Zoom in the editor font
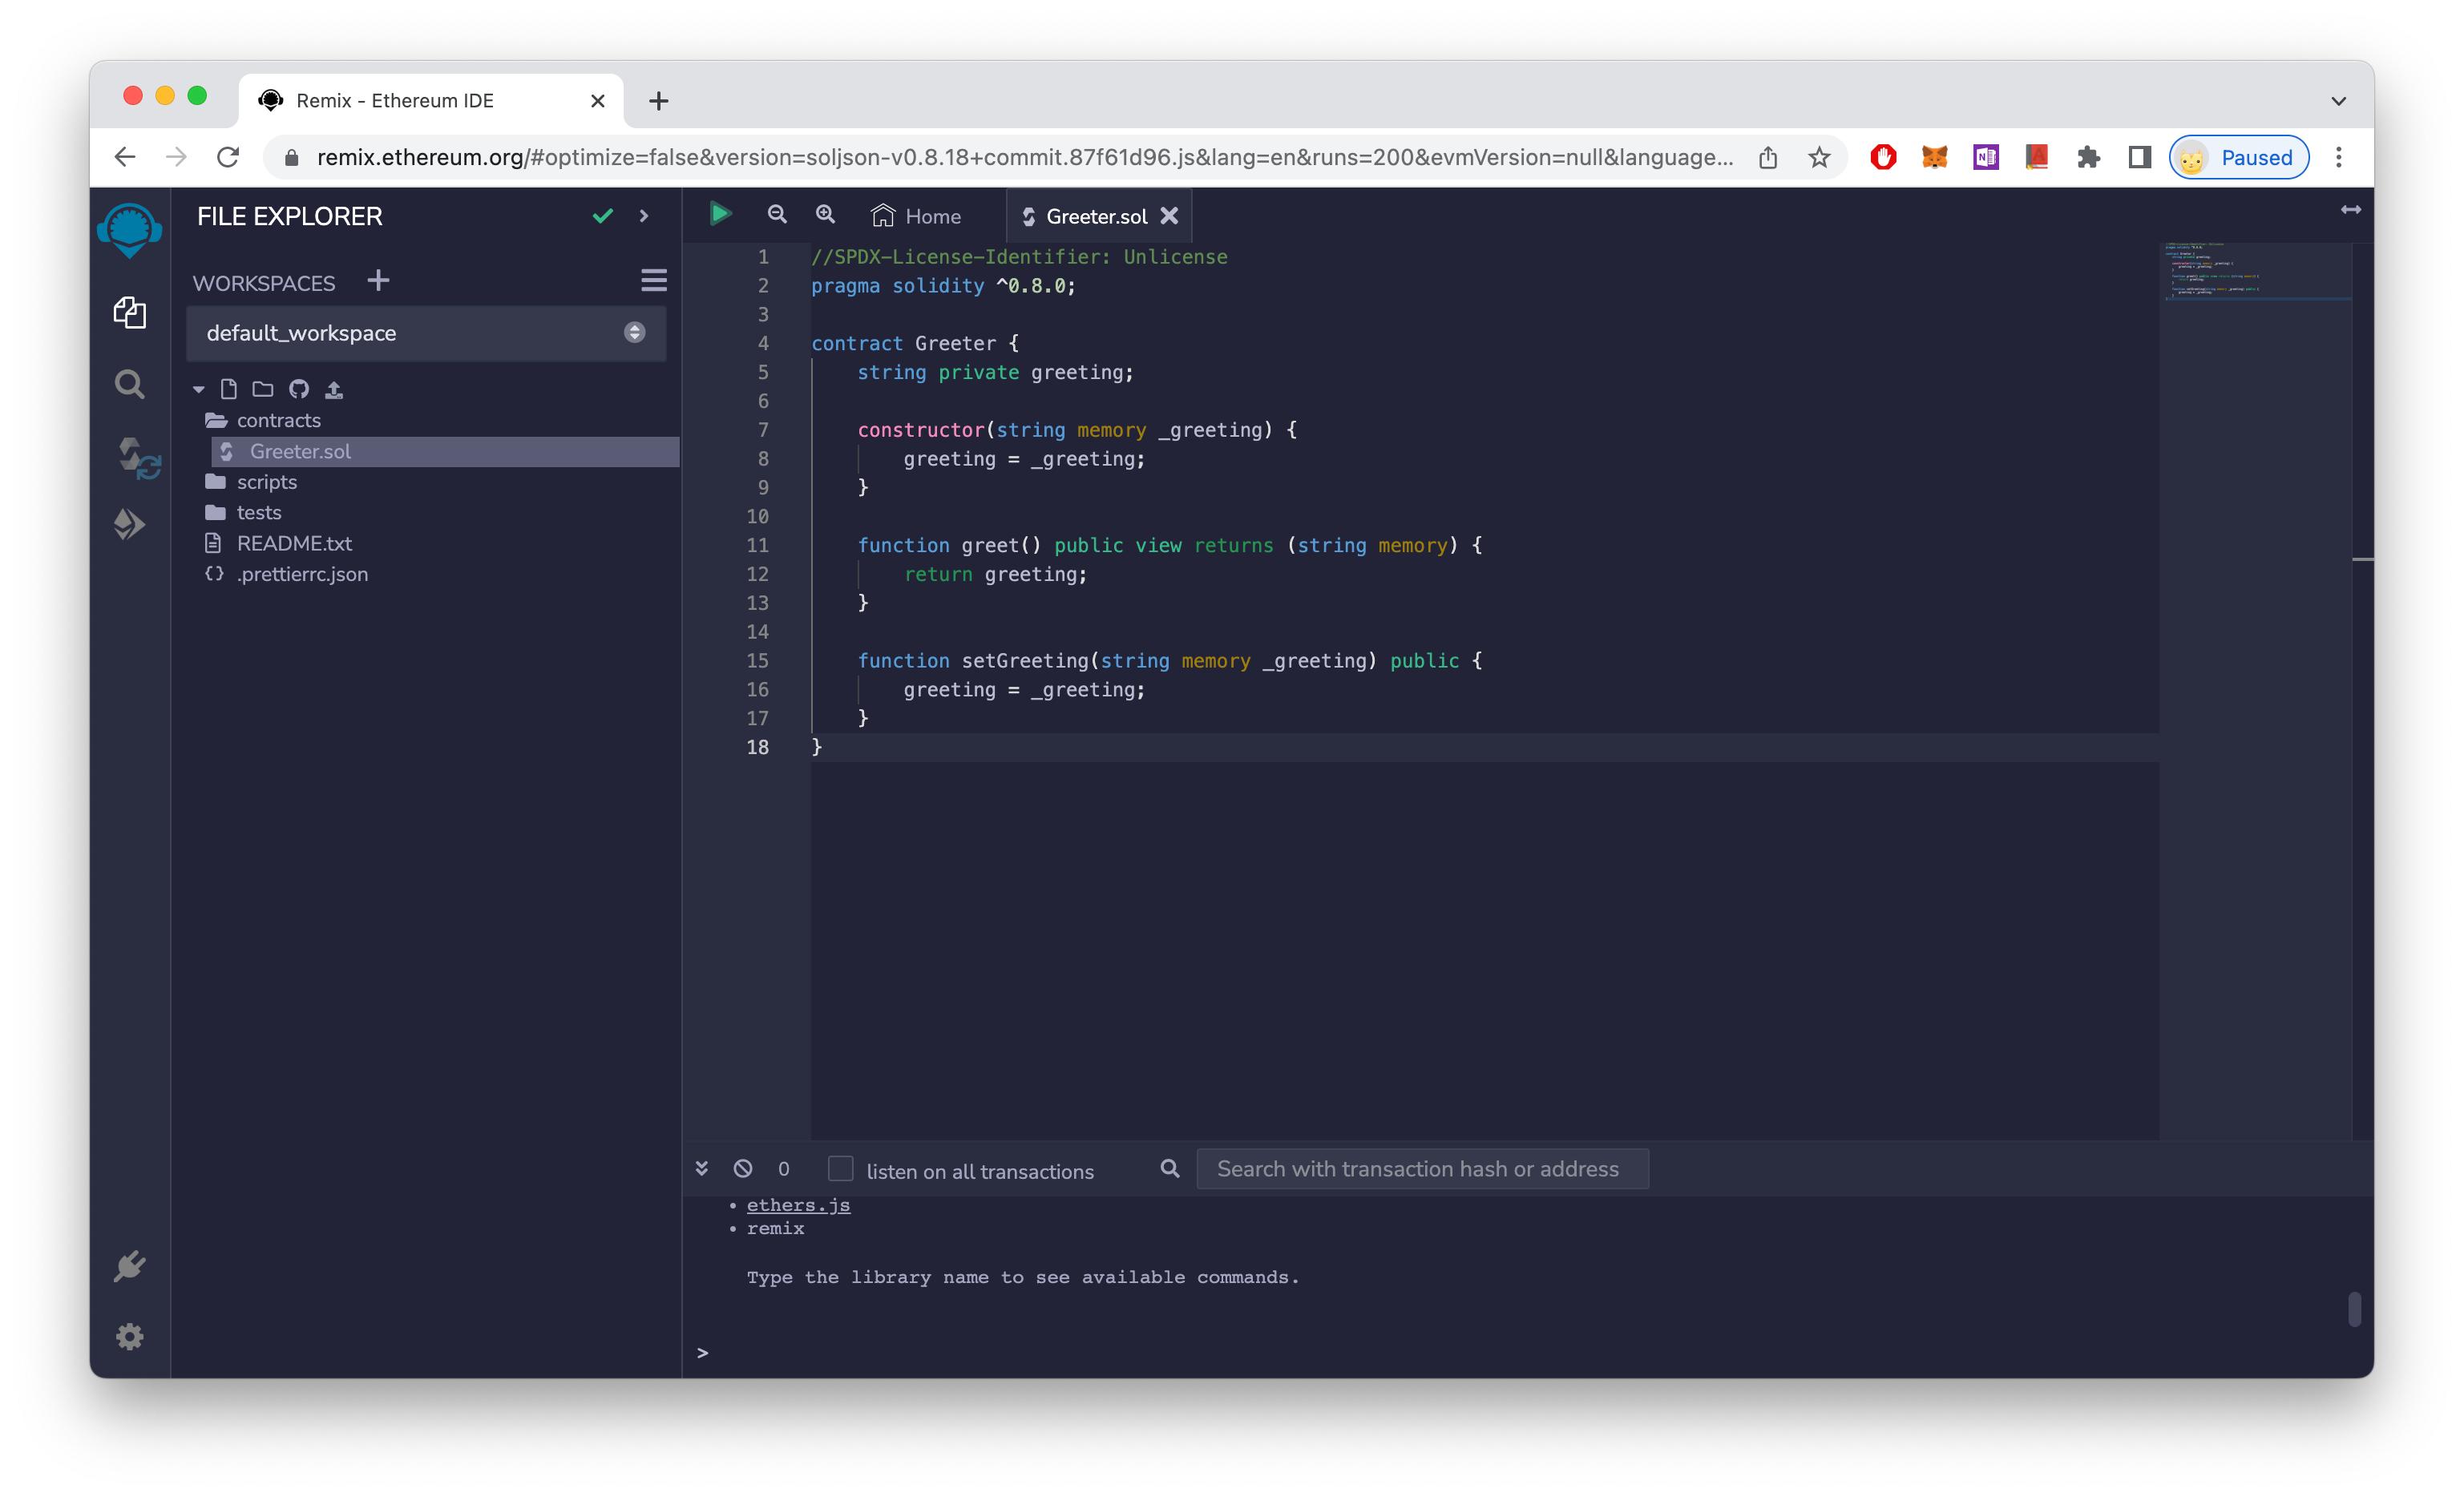This screenshot has height=1497, width=2464. tap(825, 214)
